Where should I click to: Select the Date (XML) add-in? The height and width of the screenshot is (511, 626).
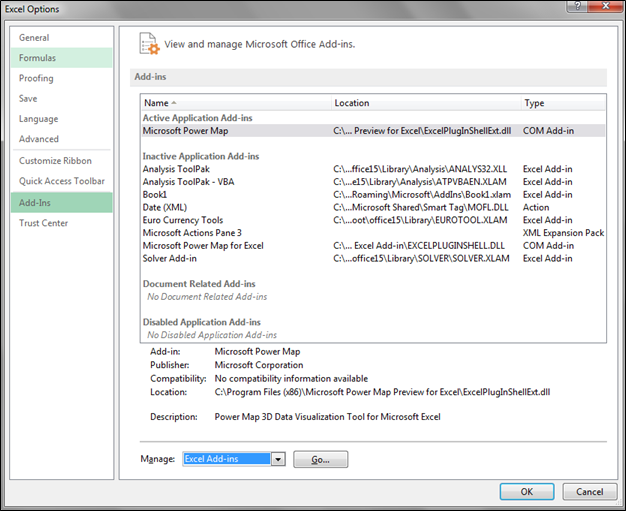373,207
